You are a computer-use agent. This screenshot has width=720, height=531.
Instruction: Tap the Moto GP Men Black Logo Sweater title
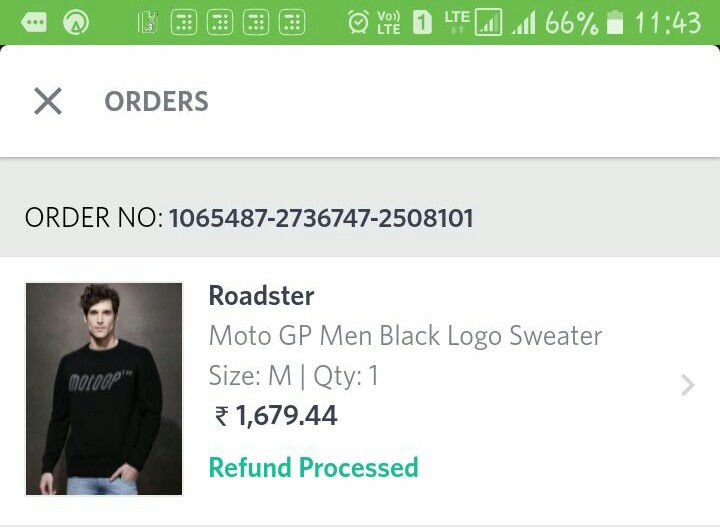(405, 336)
